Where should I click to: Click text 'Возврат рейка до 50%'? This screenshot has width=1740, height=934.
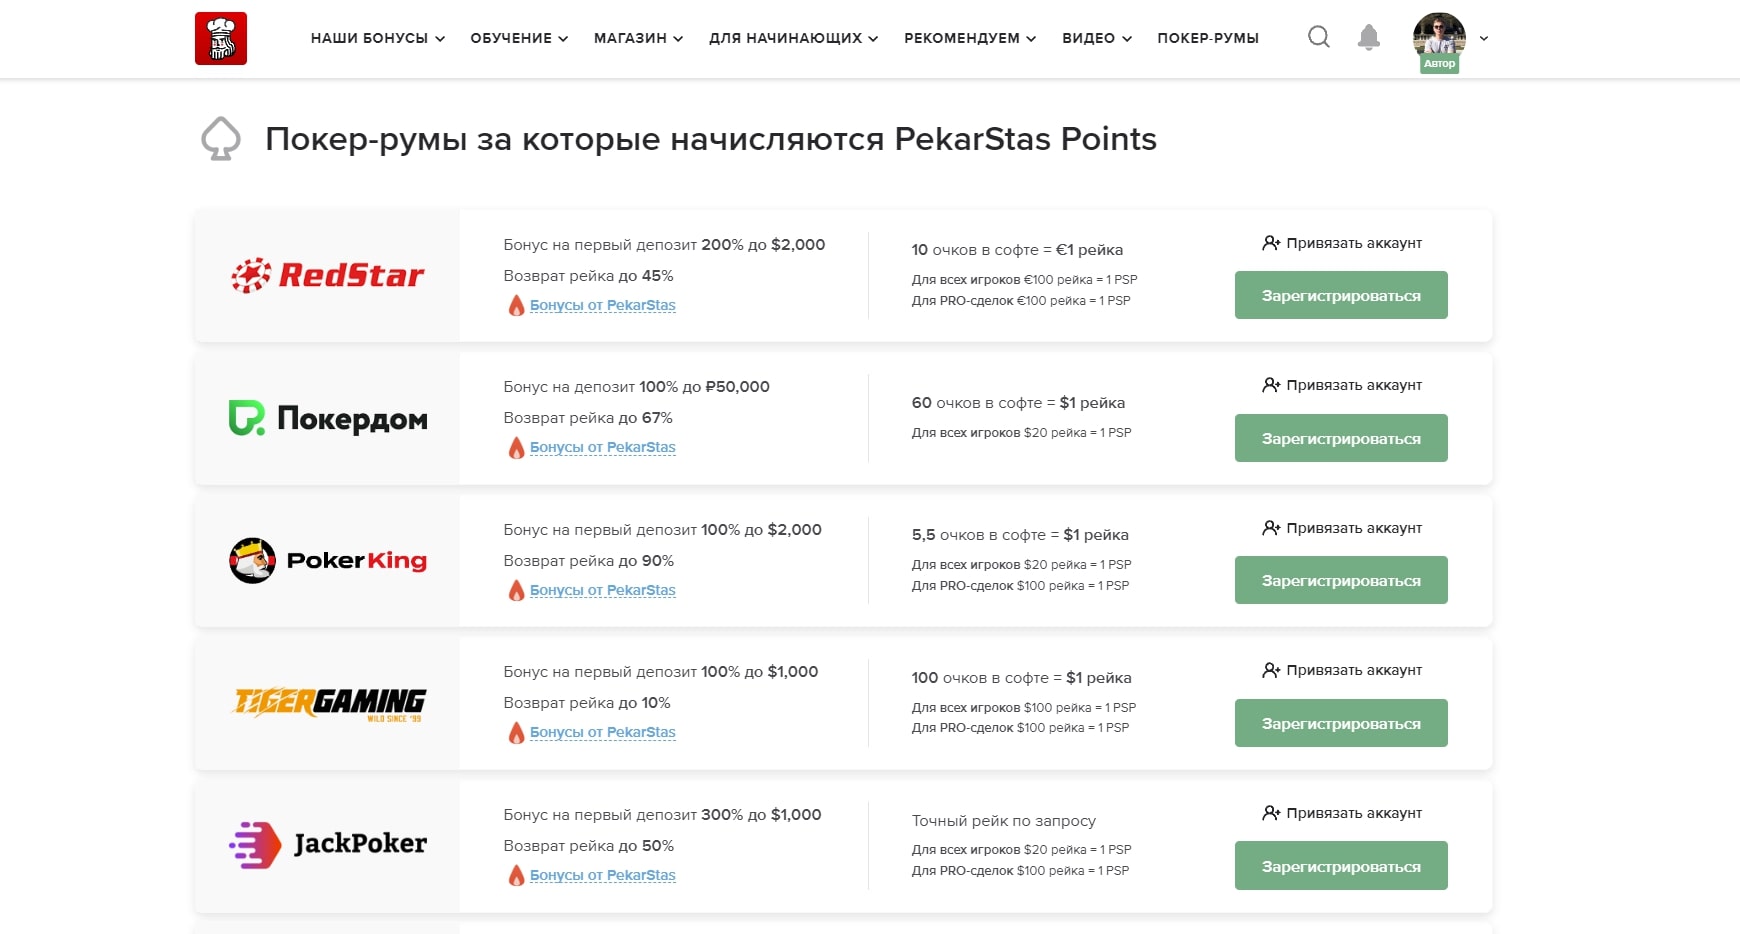click(588, 846)
